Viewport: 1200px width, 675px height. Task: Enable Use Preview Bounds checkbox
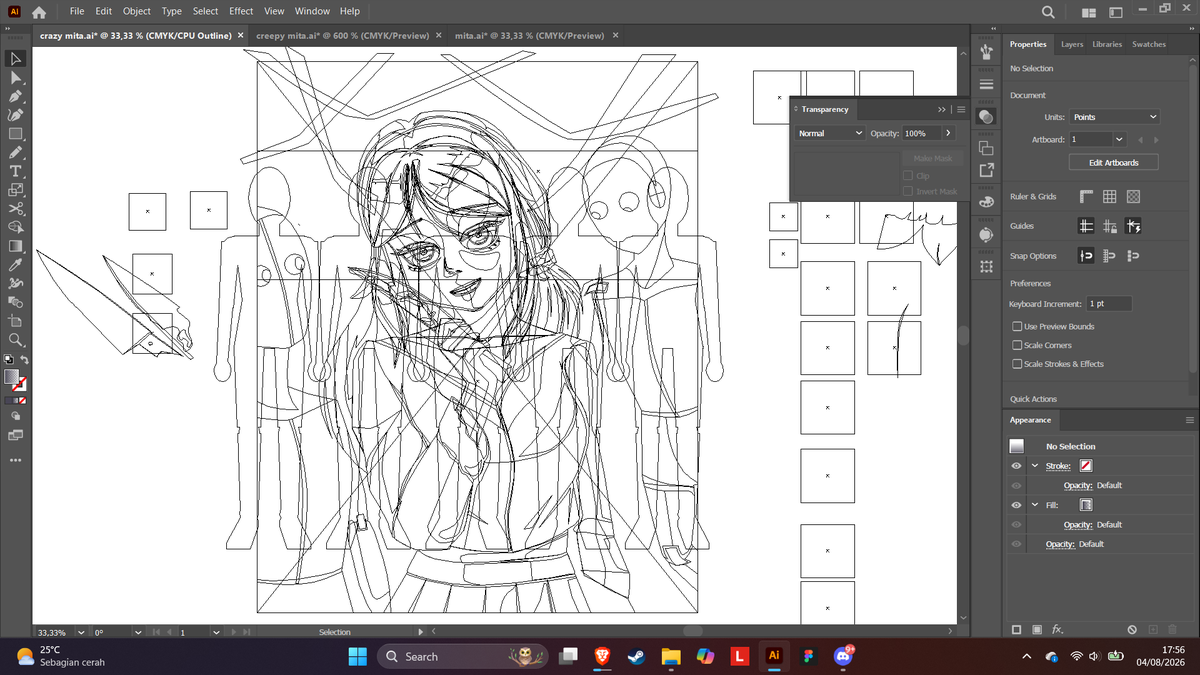point(1017,326)
